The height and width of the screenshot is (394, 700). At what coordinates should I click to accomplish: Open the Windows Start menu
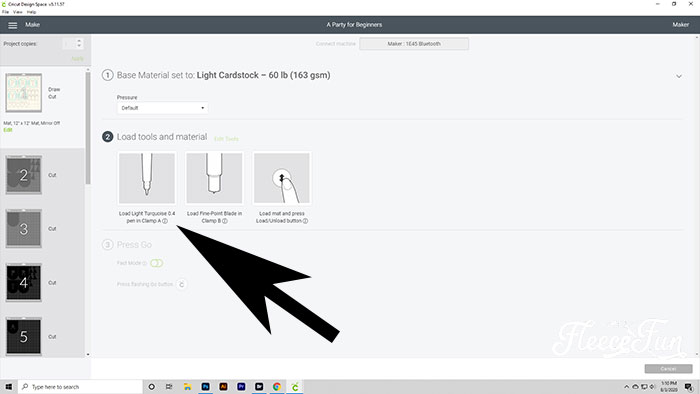pos(8,387)
